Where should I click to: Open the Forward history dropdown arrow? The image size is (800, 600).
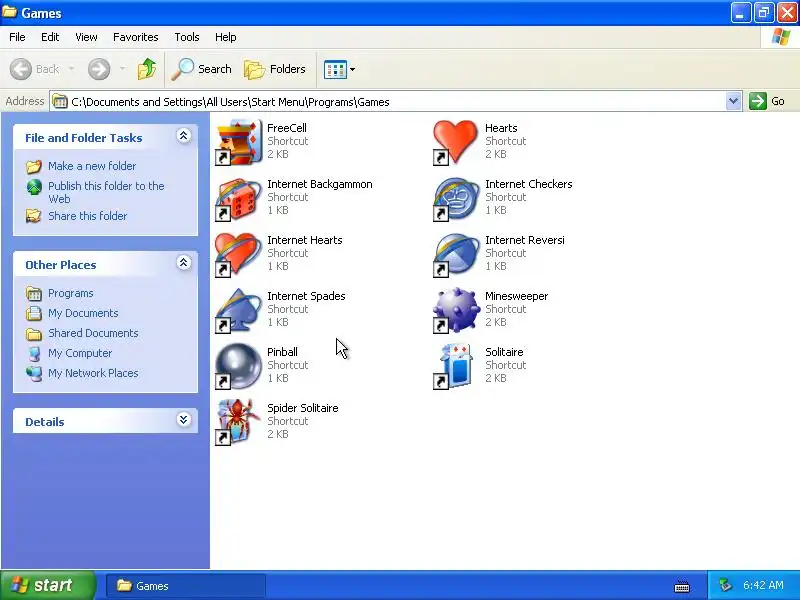coord(122,69)
